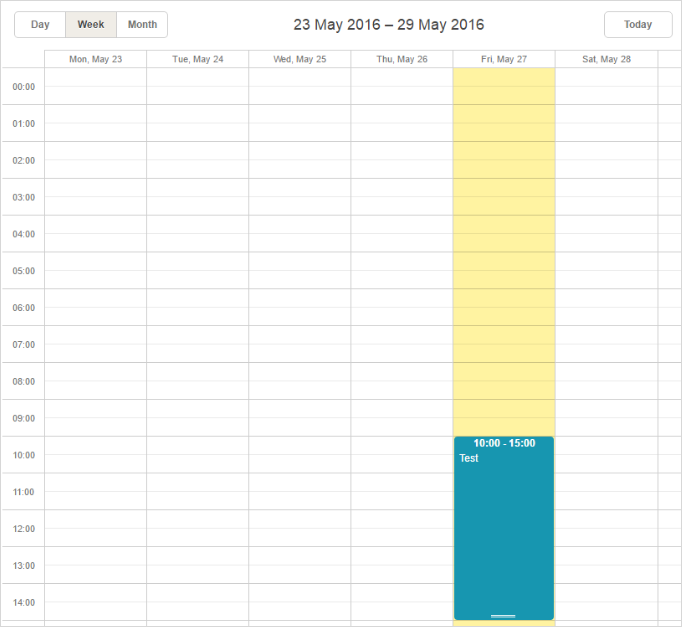Click the 23 May 2016 – 29 May 2016 title
Image resolution: width=682 pixels, height=627 pixels.
pyautogui.click(x=388, y=24)
